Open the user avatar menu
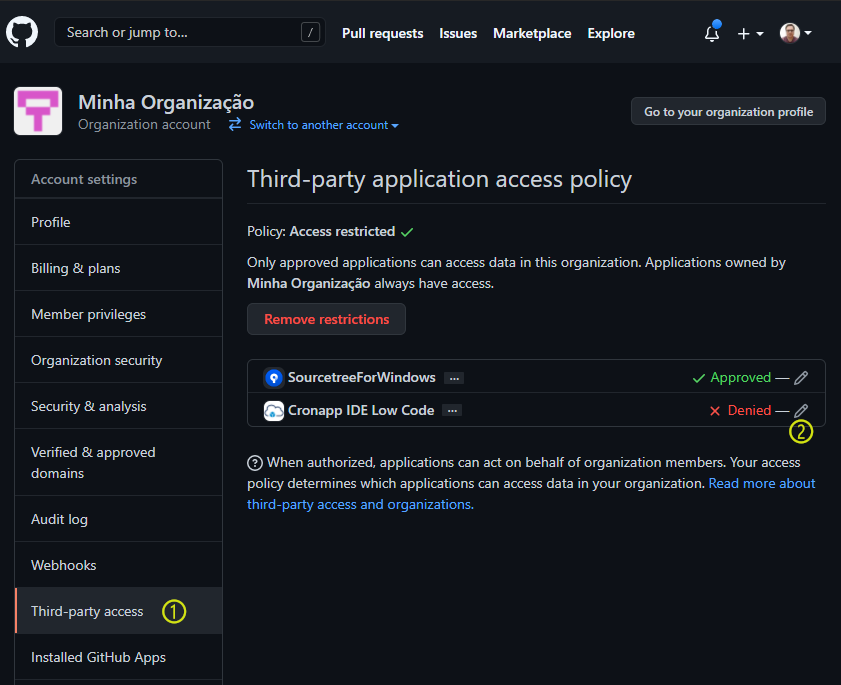 pyautogui.click(x=795, y=33)
